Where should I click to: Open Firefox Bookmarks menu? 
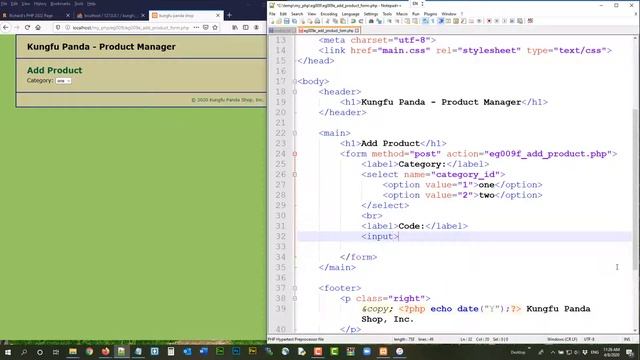click(x=60, y=4)
